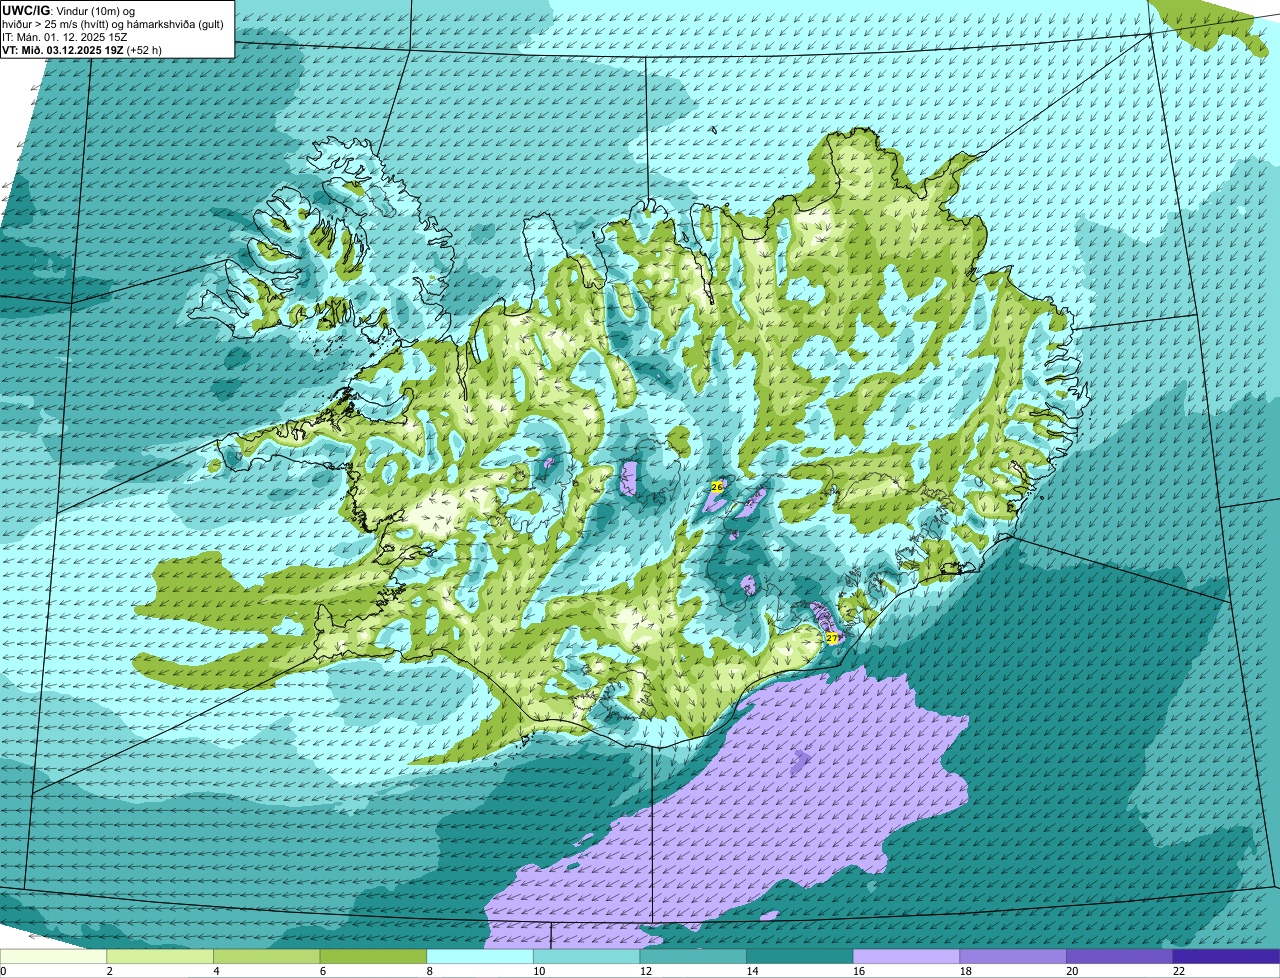
Task: Click the 16–18 m/s light lavender legend swatch
Action: (x=906, y=956)
